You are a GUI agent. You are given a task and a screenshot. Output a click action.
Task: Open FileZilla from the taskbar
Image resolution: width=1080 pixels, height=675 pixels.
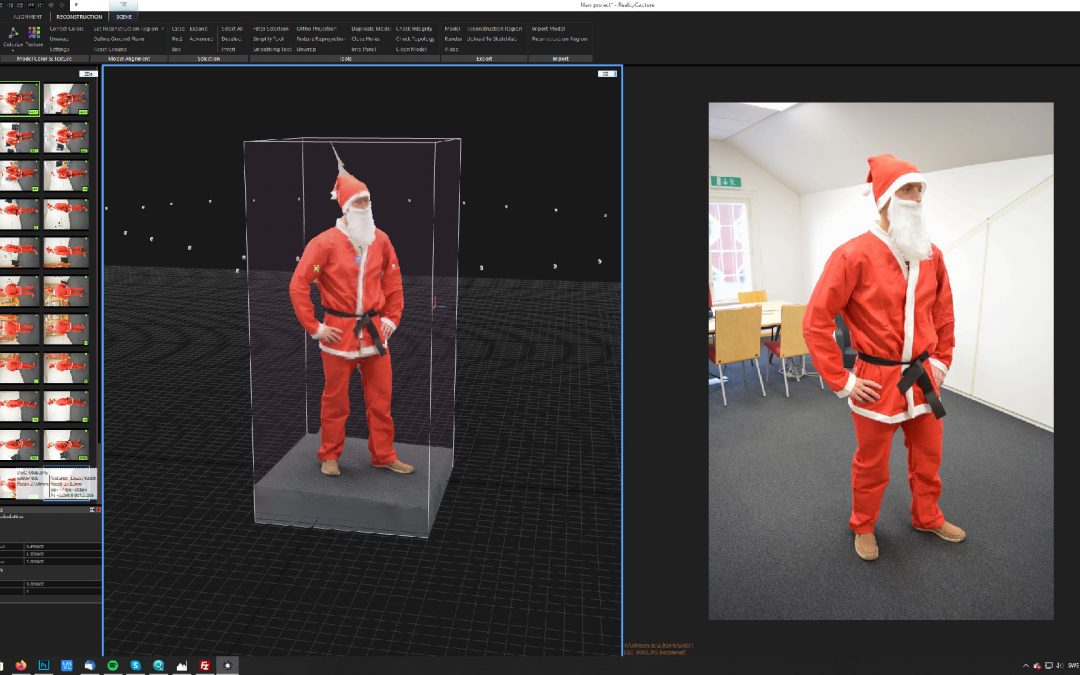(205, 665)
